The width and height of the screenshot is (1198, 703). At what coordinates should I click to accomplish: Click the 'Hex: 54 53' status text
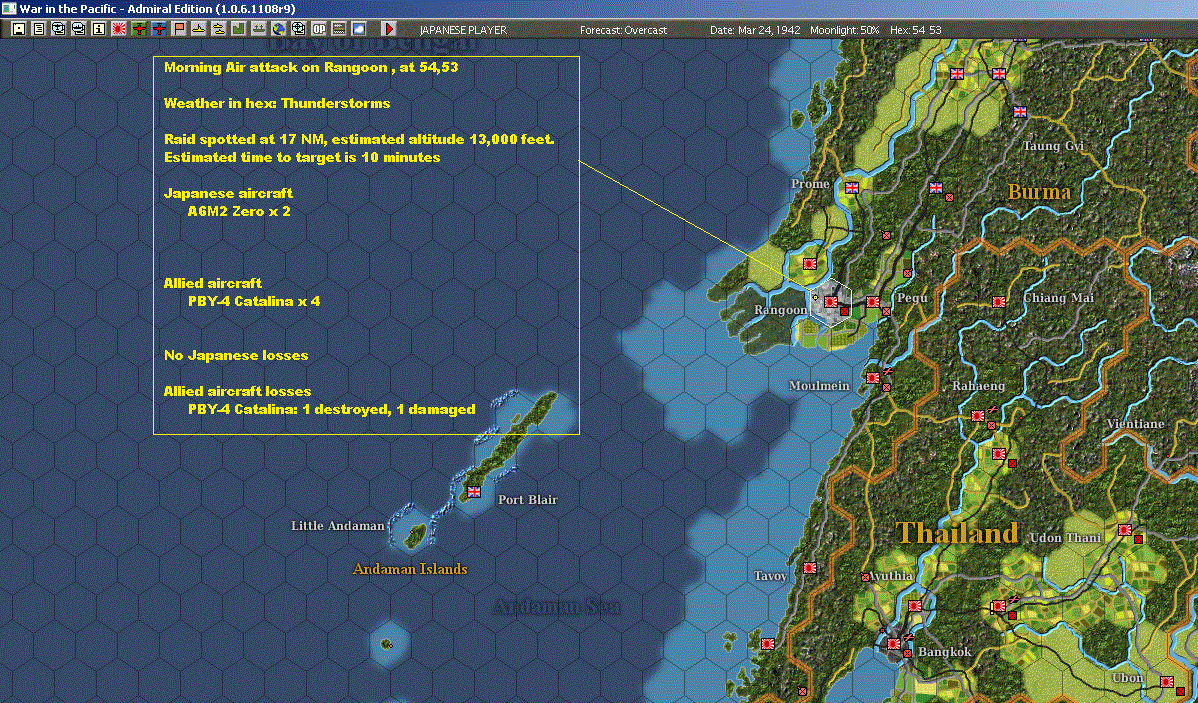pos(915,30)
